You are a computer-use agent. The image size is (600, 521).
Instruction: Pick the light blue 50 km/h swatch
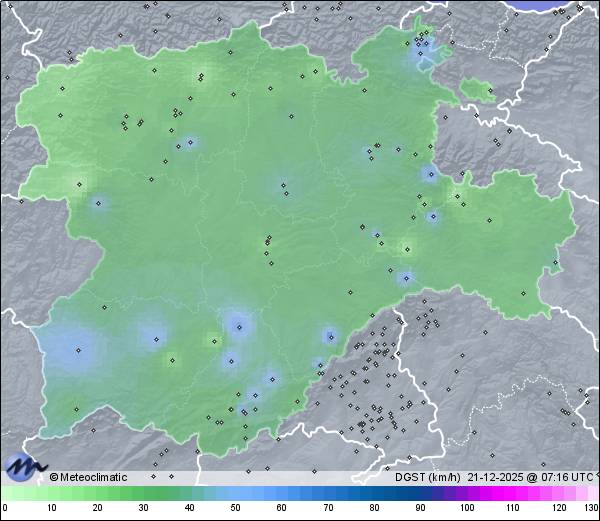235,494
